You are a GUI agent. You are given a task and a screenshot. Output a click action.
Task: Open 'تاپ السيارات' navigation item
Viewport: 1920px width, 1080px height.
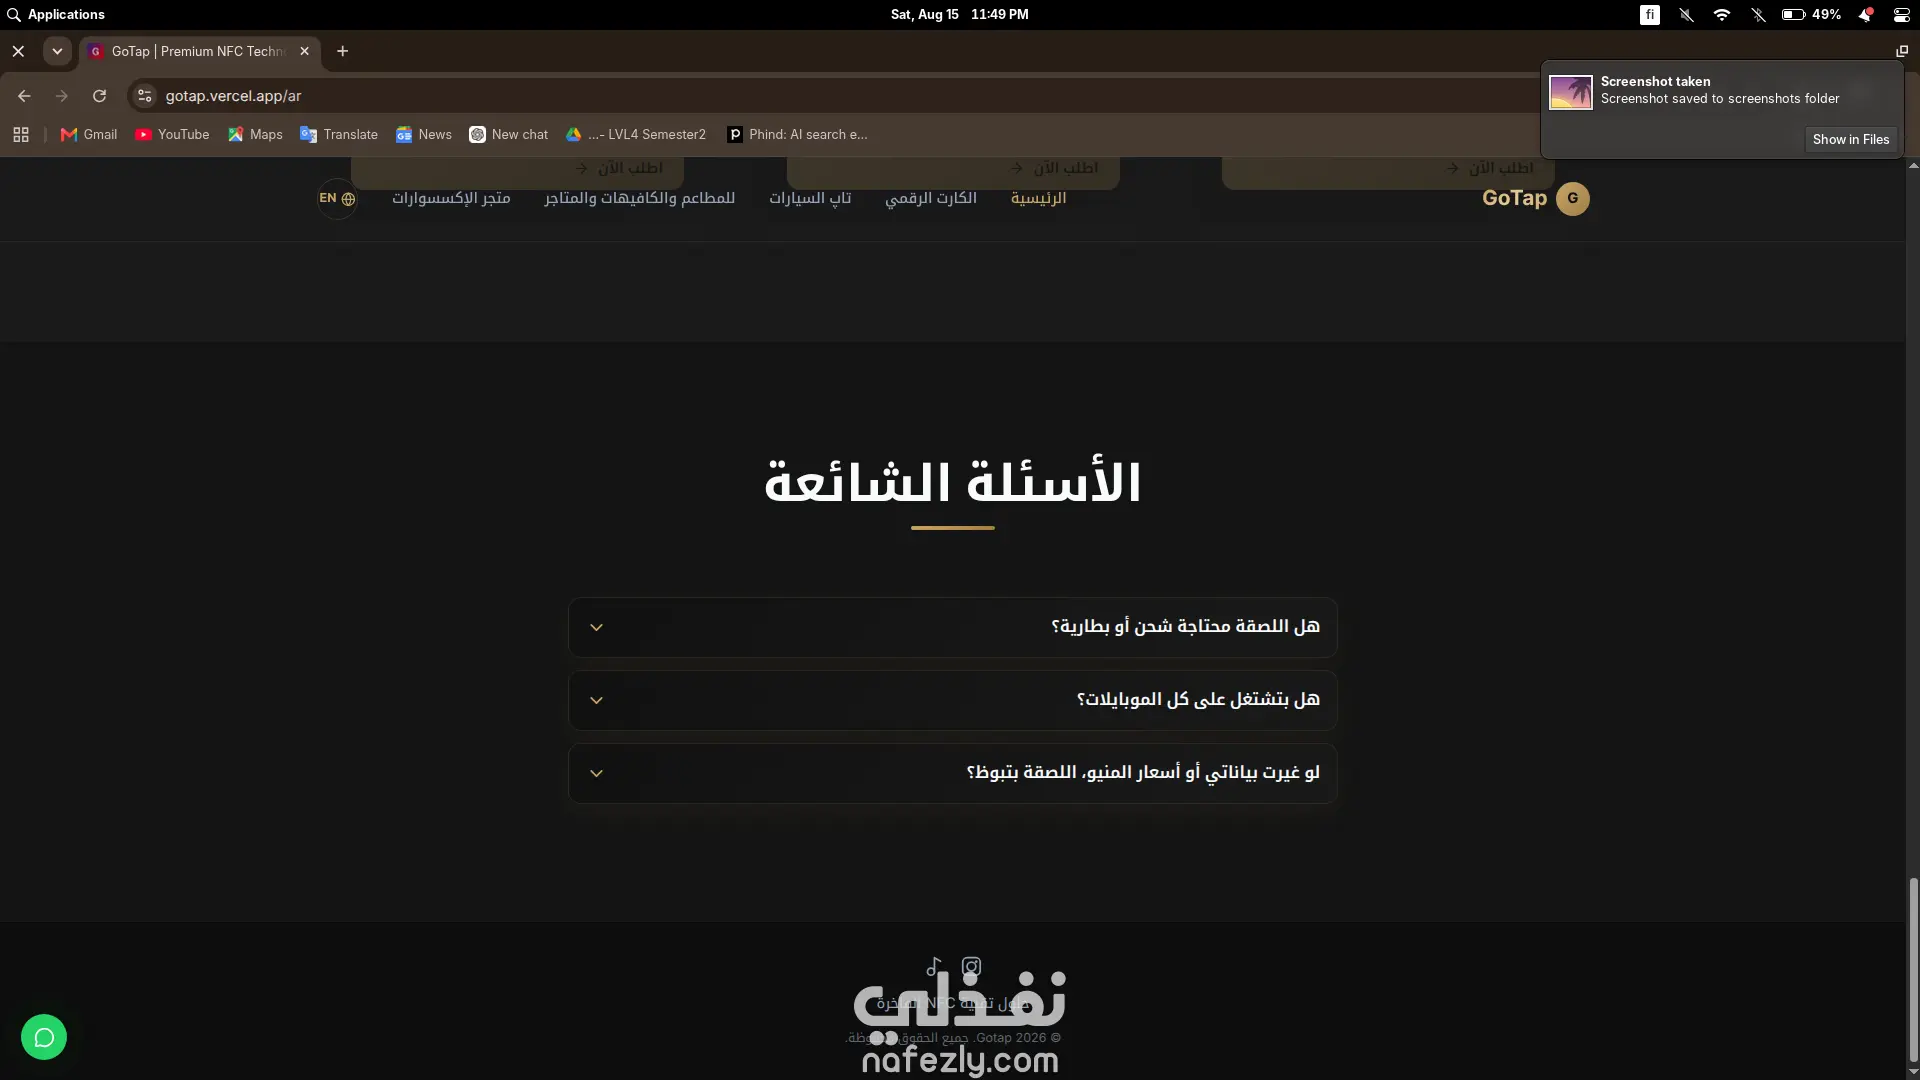810,198
